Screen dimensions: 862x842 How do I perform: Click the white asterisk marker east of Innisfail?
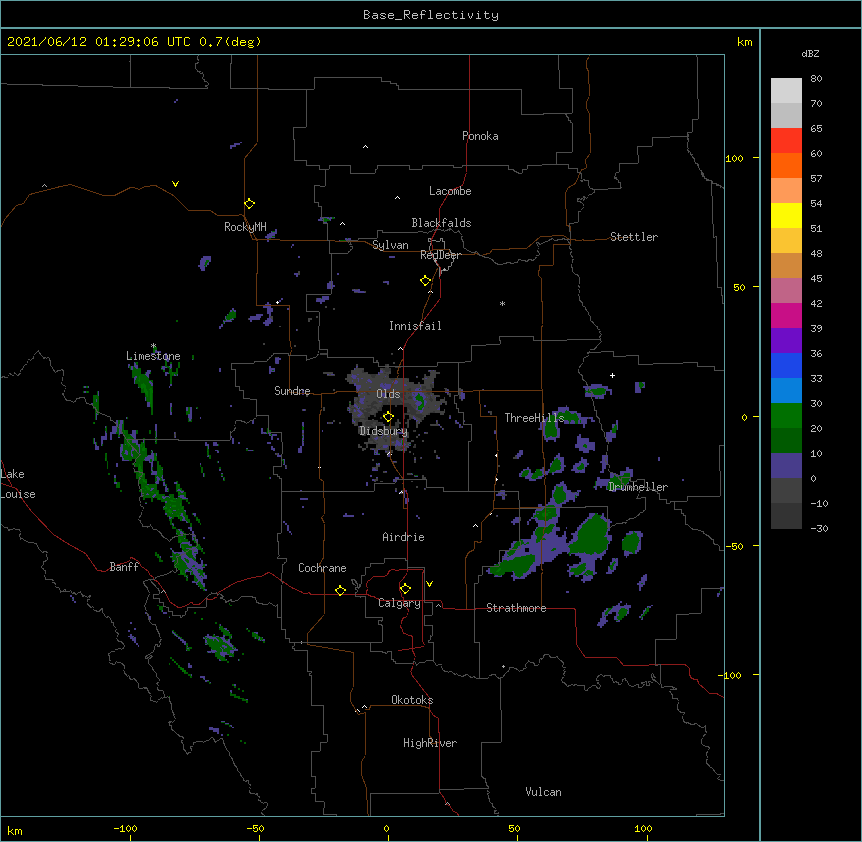click(502, 303)
